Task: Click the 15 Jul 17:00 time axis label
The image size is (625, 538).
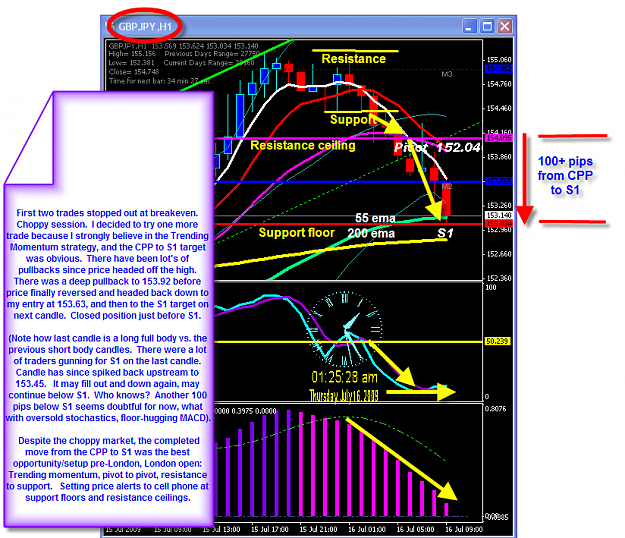Action: point(270,530)
